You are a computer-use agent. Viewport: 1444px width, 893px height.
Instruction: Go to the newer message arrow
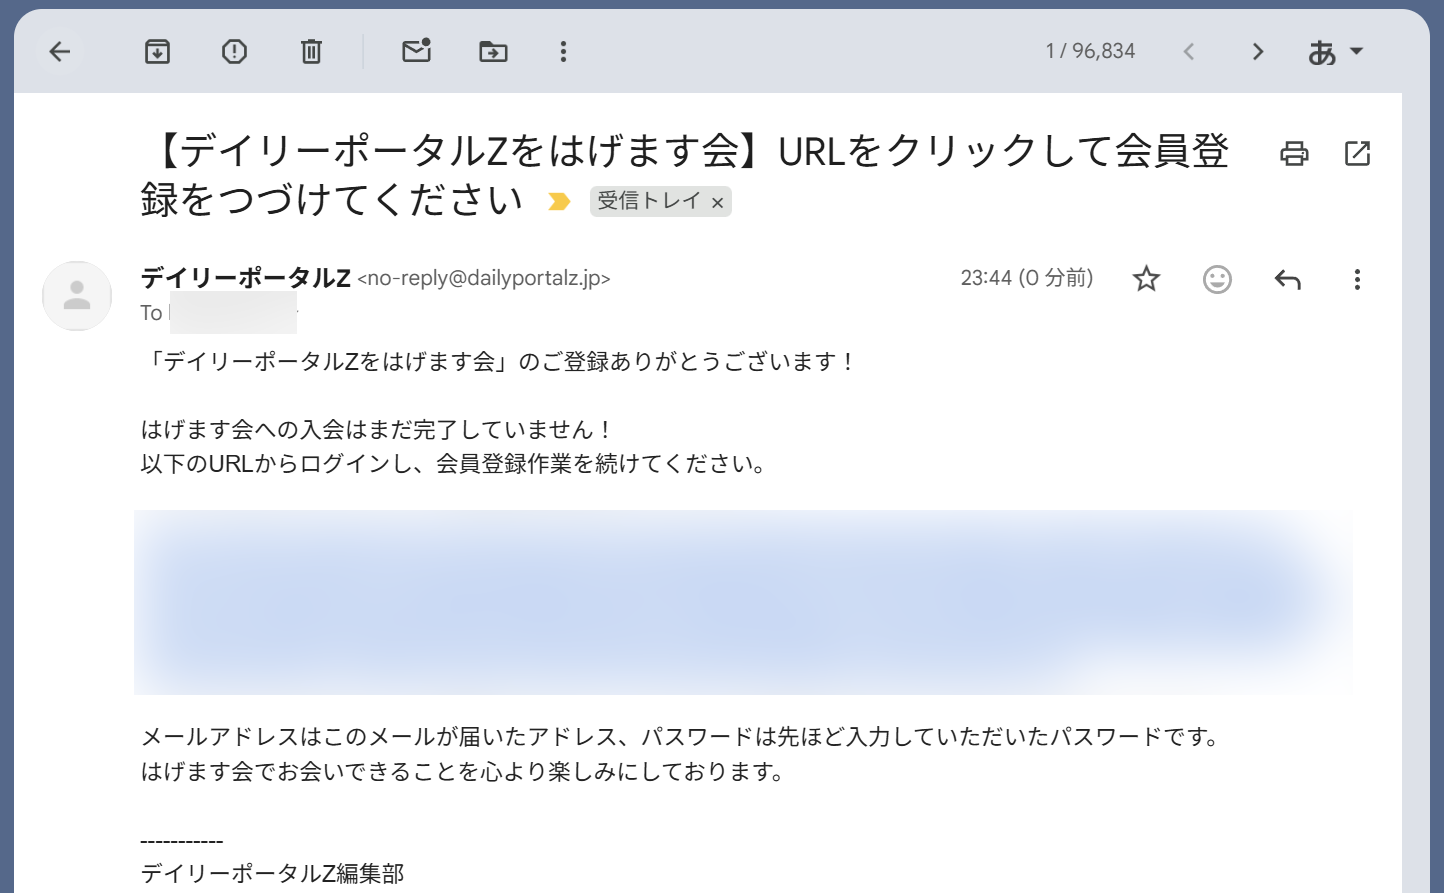point(1189,52)
